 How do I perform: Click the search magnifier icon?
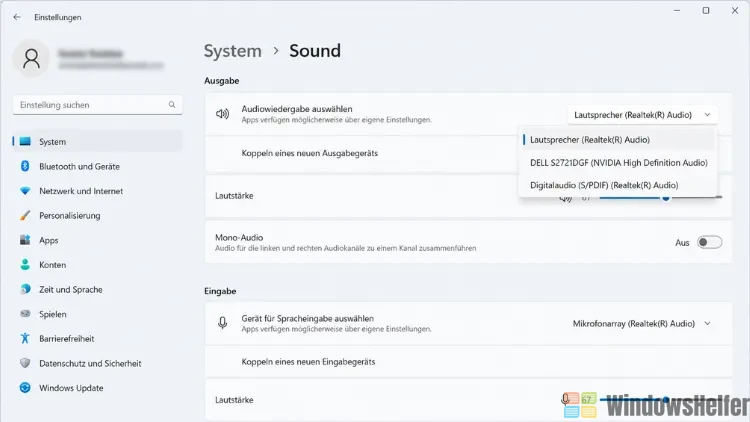(172, 105)
